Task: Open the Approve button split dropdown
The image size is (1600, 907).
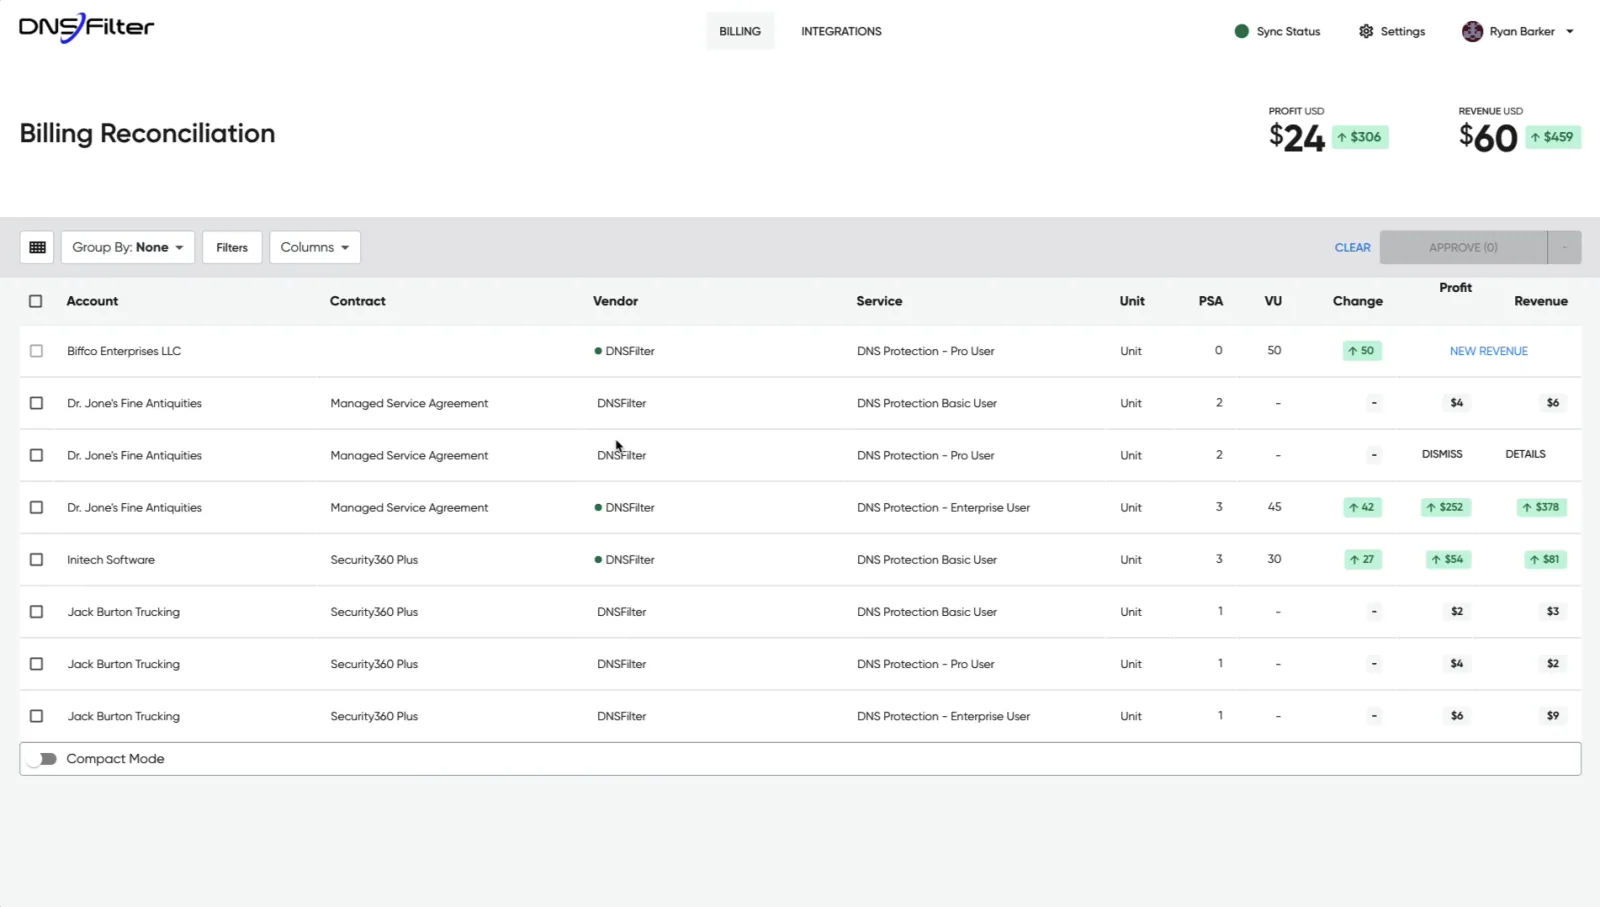Action: [x=1565, y=247]
